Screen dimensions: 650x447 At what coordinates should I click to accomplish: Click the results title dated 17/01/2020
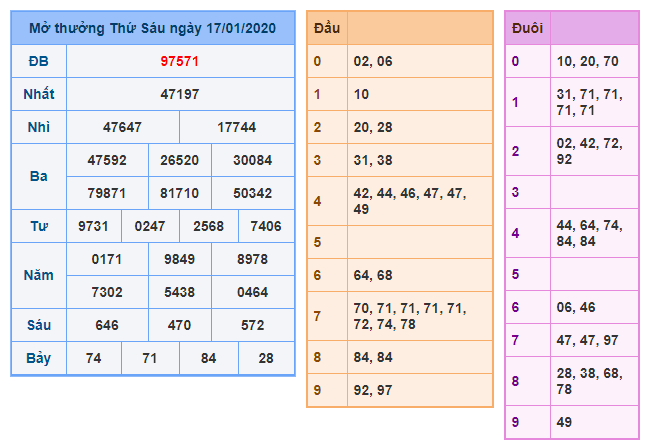(153, 28)
